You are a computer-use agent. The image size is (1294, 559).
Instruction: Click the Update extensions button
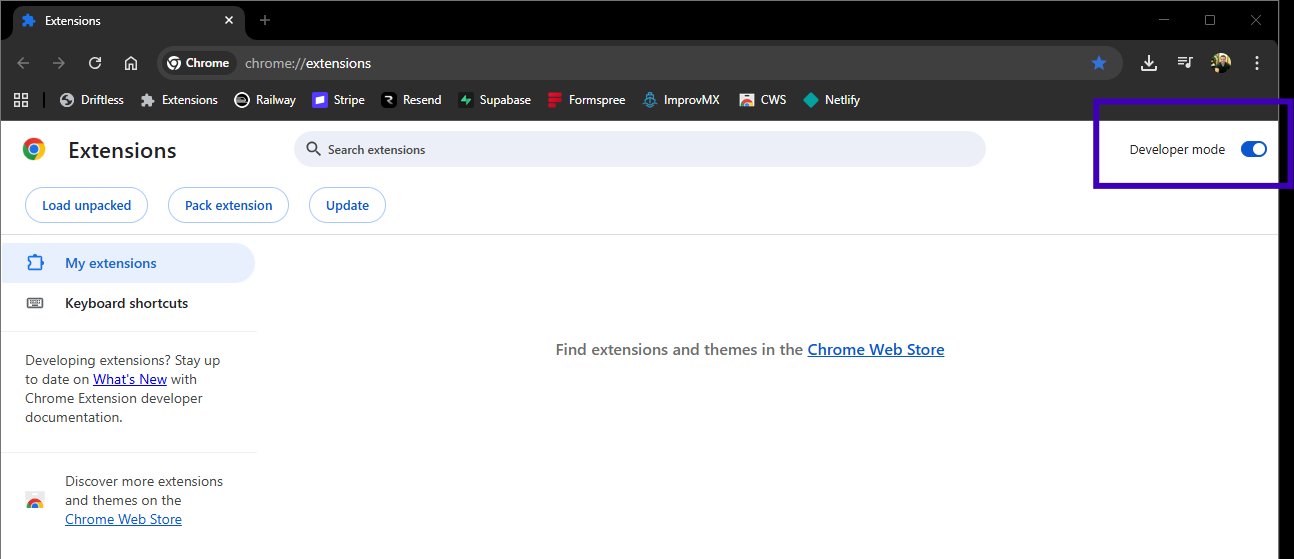tap(347, 205)
